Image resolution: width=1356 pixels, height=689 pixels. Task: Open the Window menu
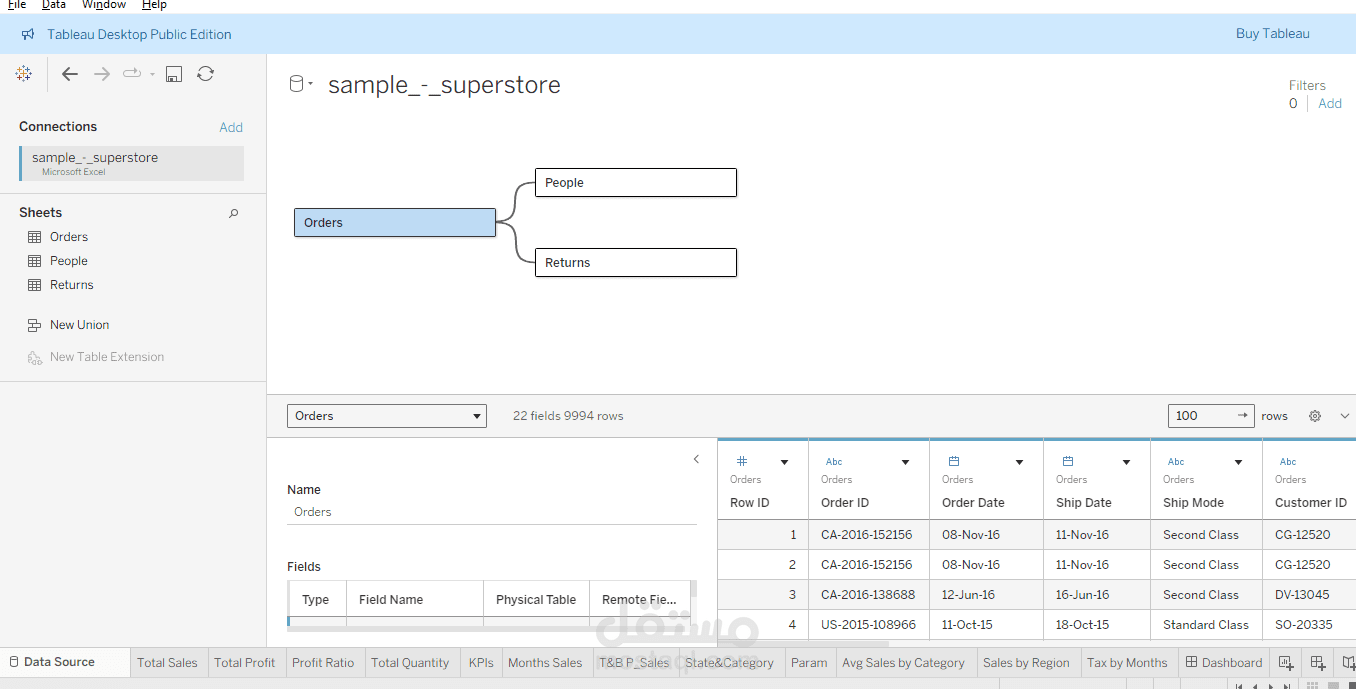(x=104, y=5)
